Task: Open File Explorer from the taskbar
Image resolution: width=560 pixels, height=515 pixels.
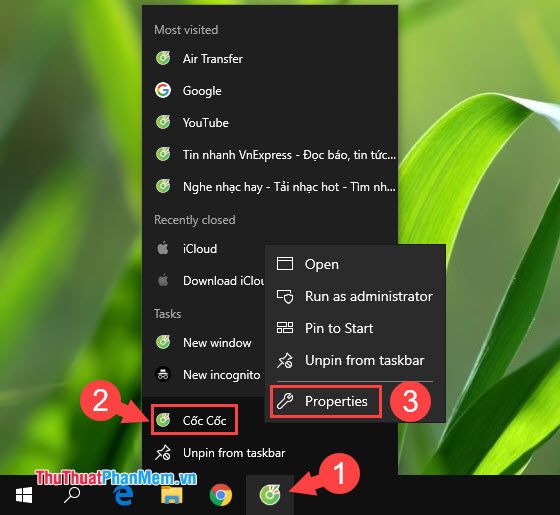Action: click(x=172, y=495)
